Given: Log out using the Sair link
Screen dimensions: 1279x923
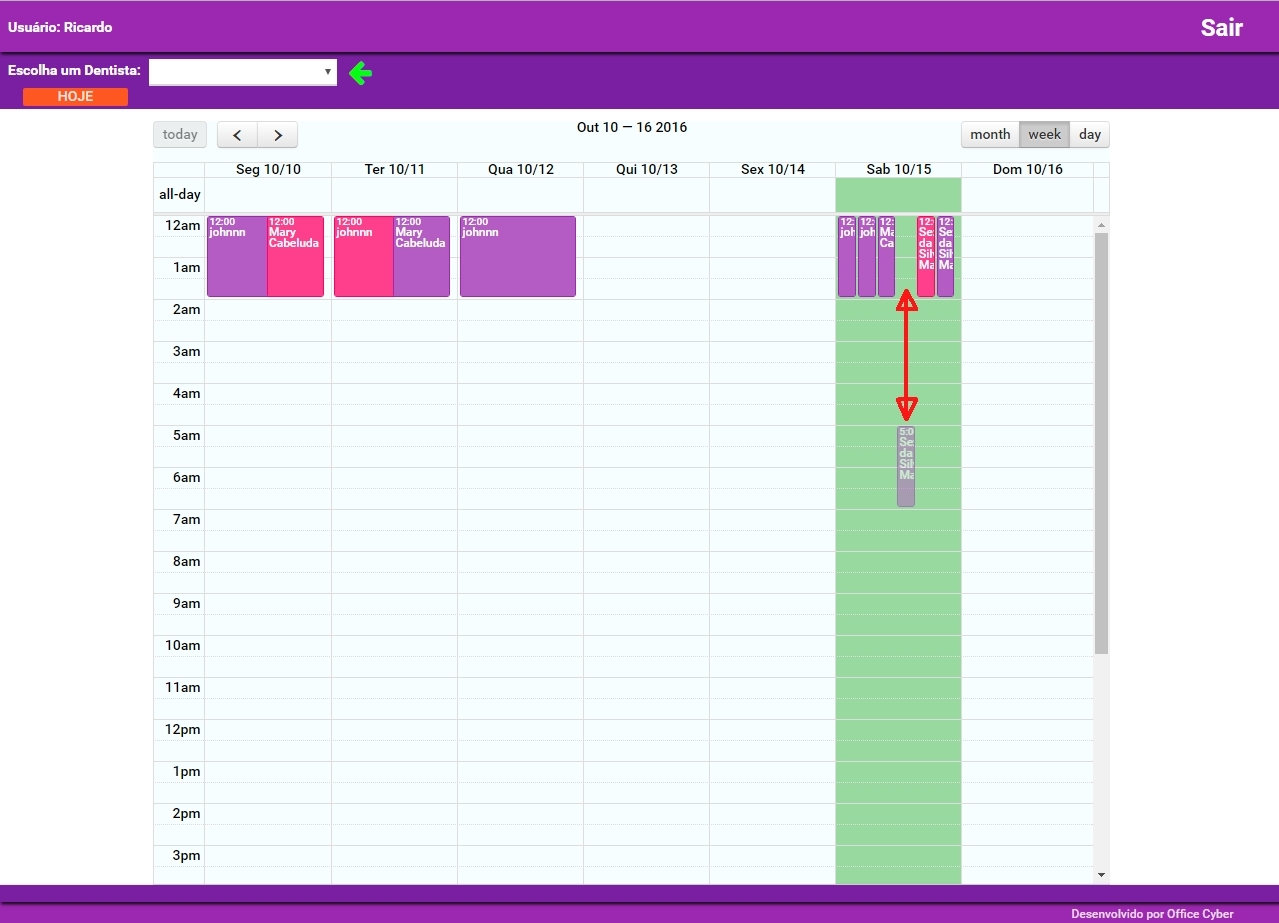Looking at the screenshot, I should (1222, 27).
